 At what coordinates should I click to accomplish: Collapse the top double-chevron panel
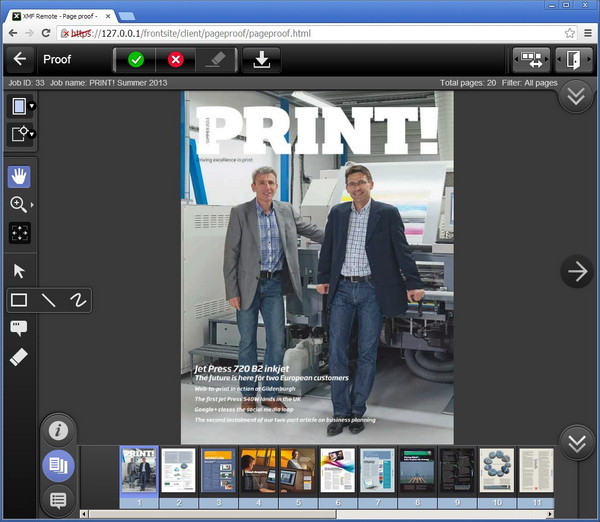[576, 95]
